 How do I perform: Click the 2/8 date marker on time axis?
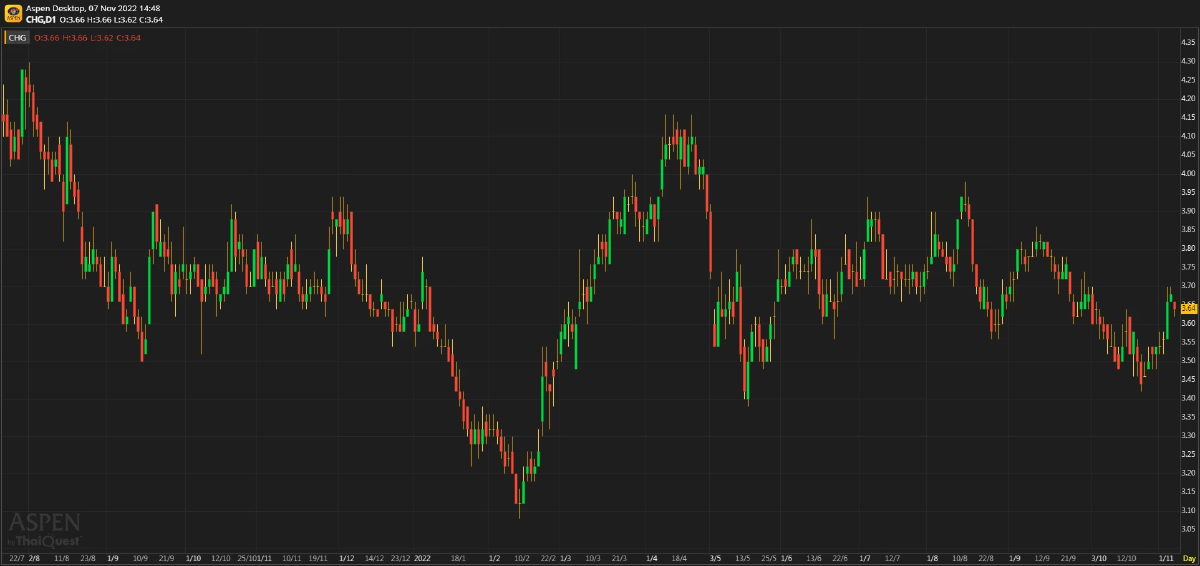(34, 558)
